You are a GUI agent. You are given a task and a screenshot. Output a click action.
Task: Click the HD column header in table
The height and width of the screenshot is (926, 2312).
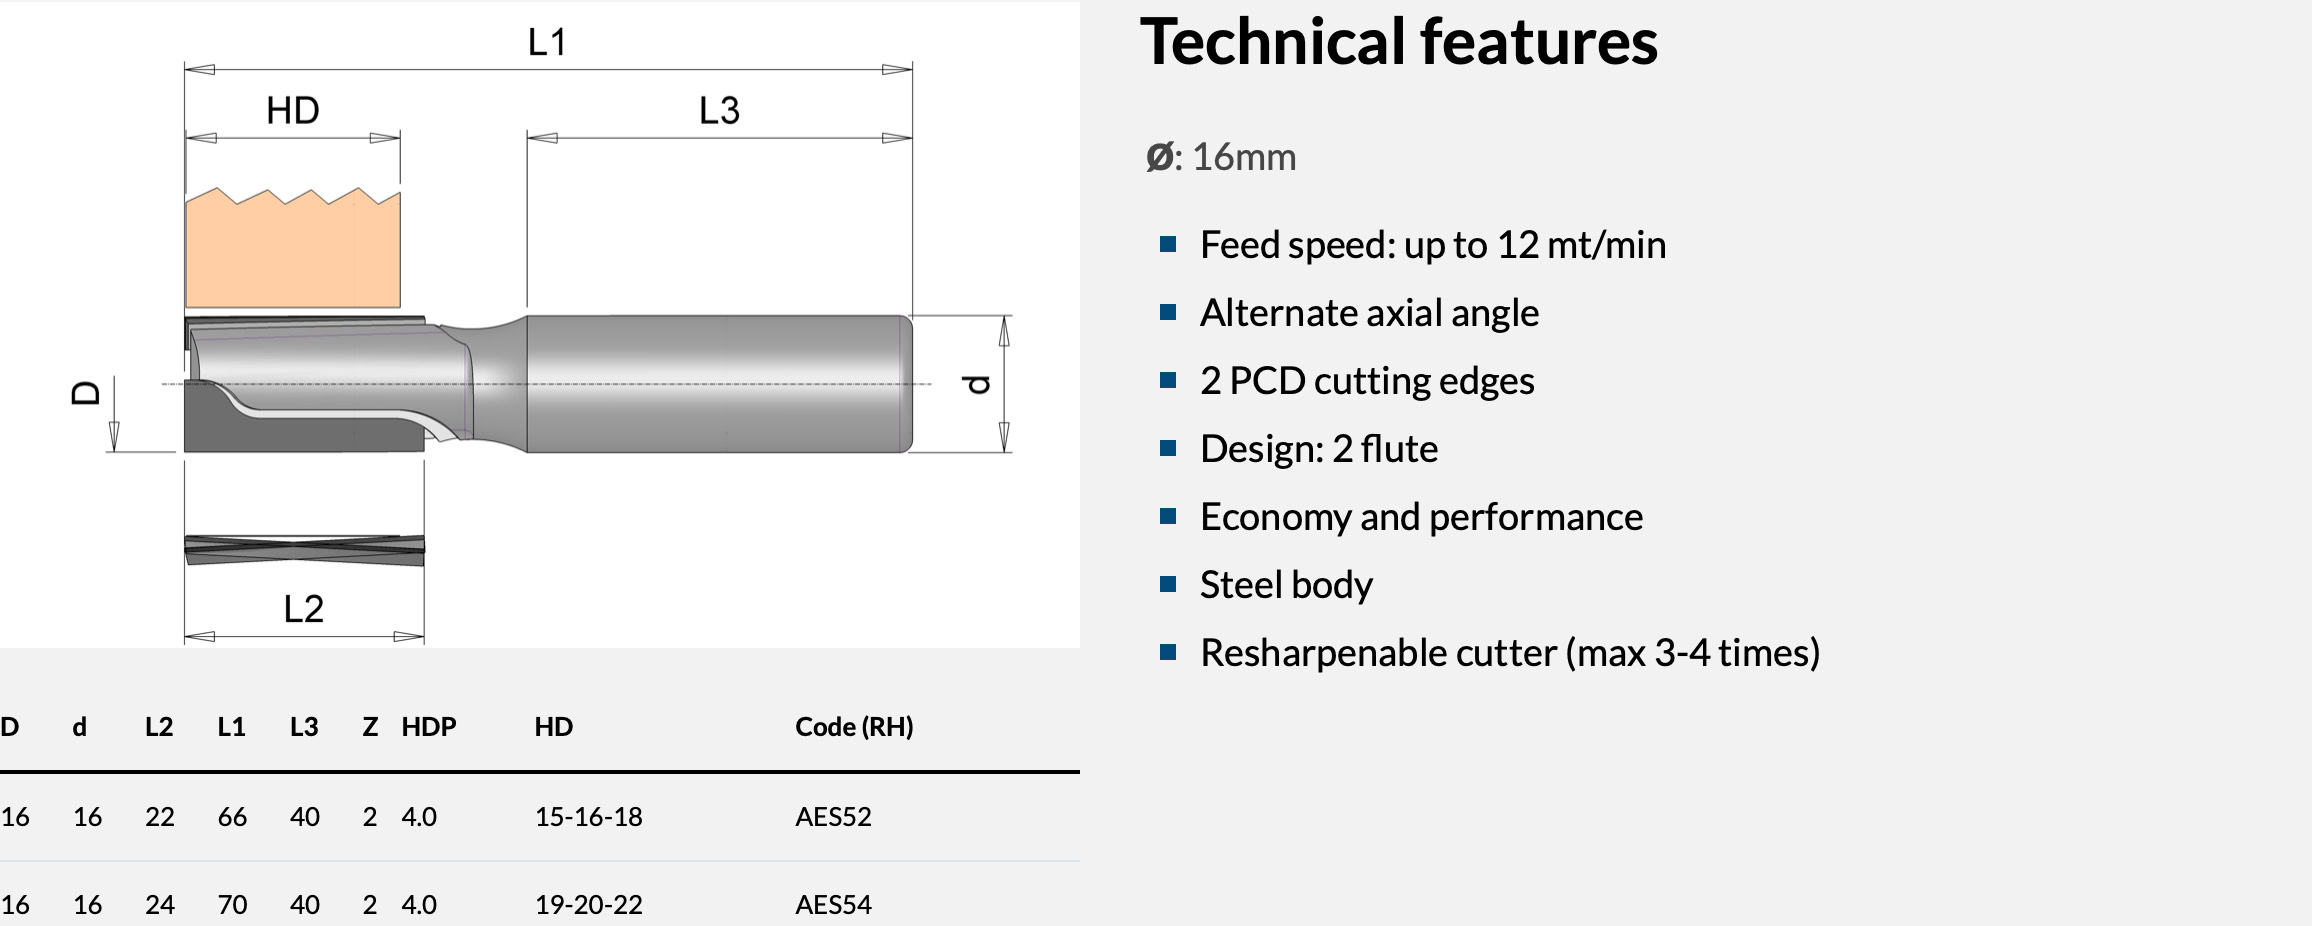[553, 727]
